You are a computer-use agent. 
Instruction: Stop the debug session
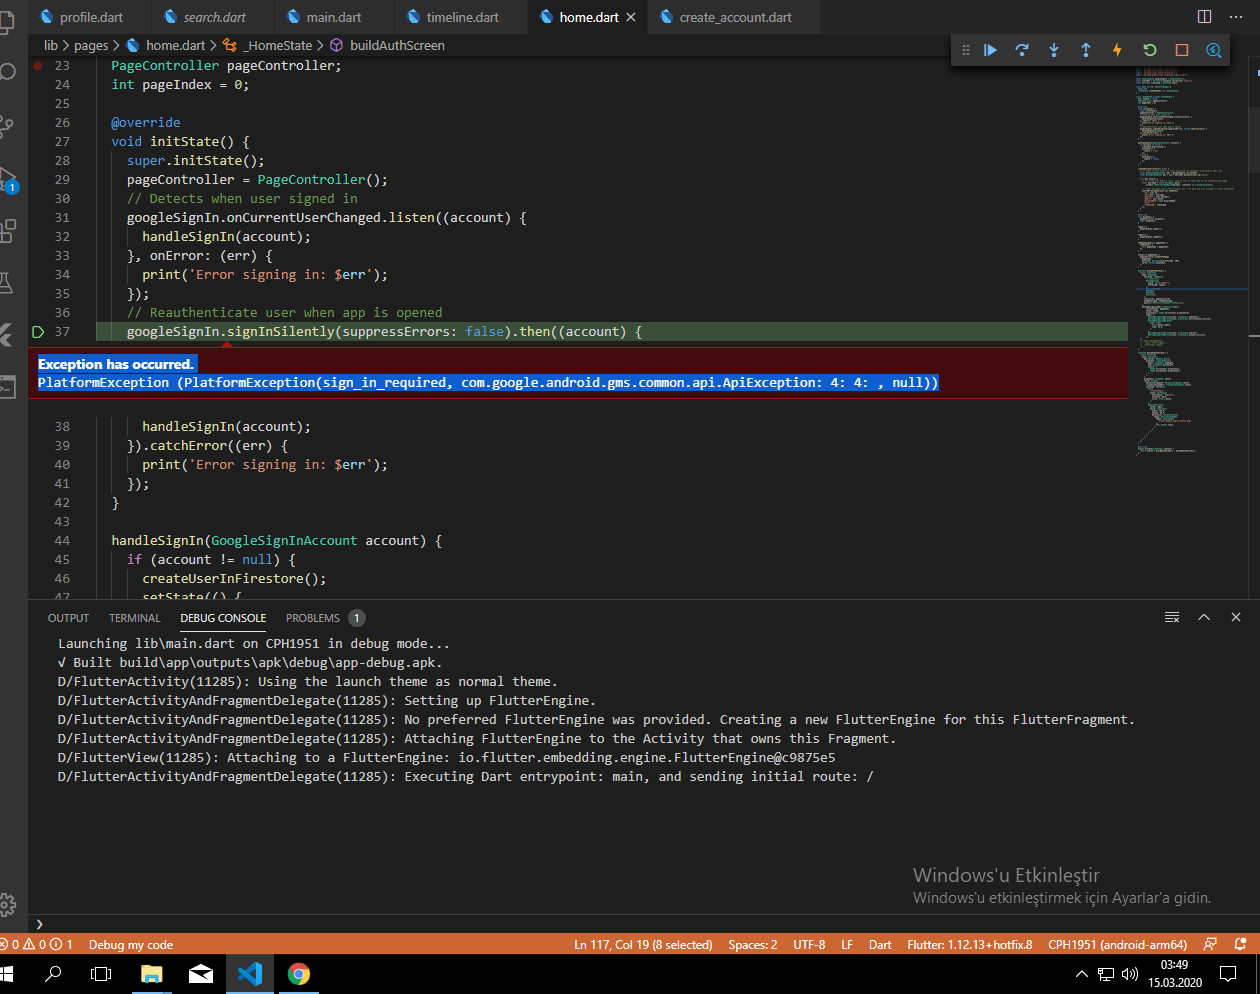1181,50
